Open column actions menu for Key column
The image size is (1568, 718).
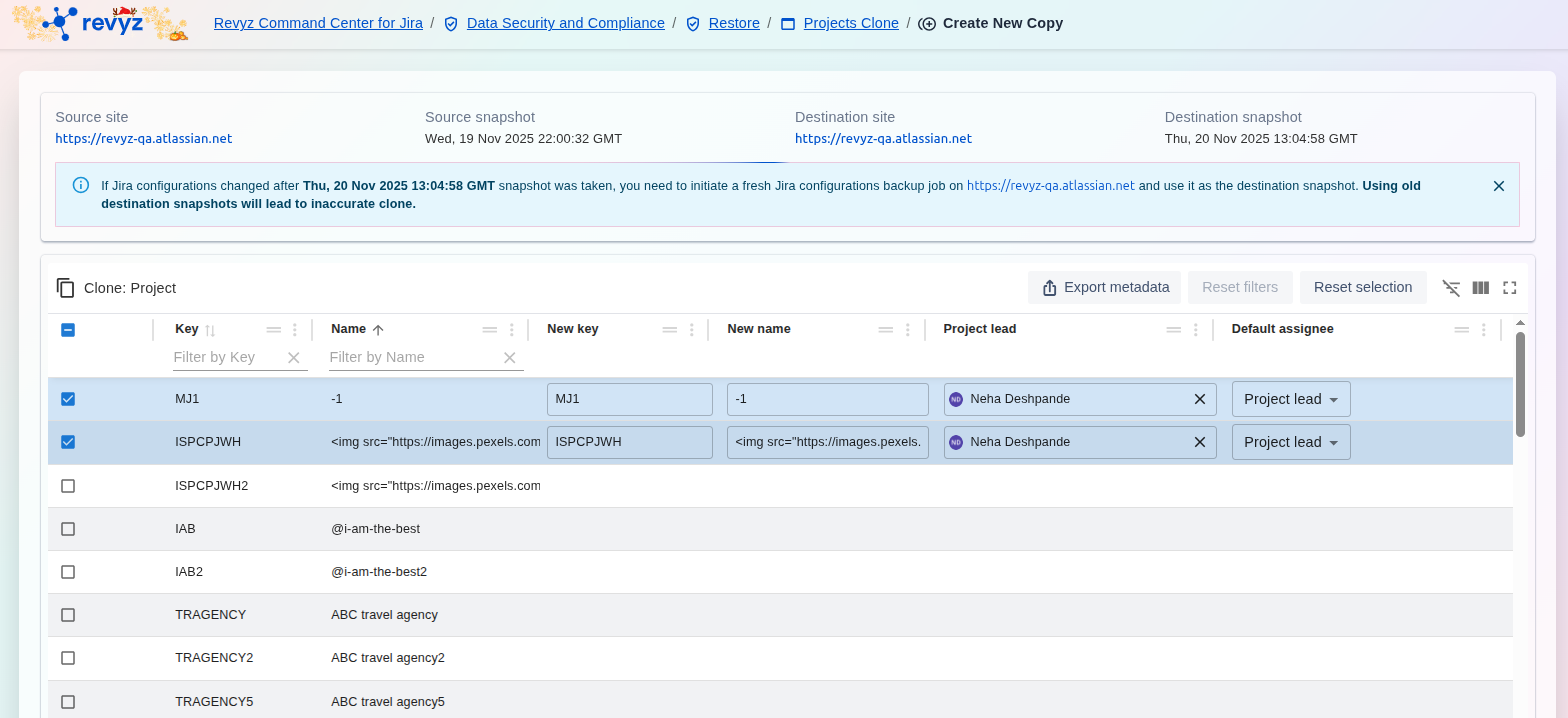[295, 330]
